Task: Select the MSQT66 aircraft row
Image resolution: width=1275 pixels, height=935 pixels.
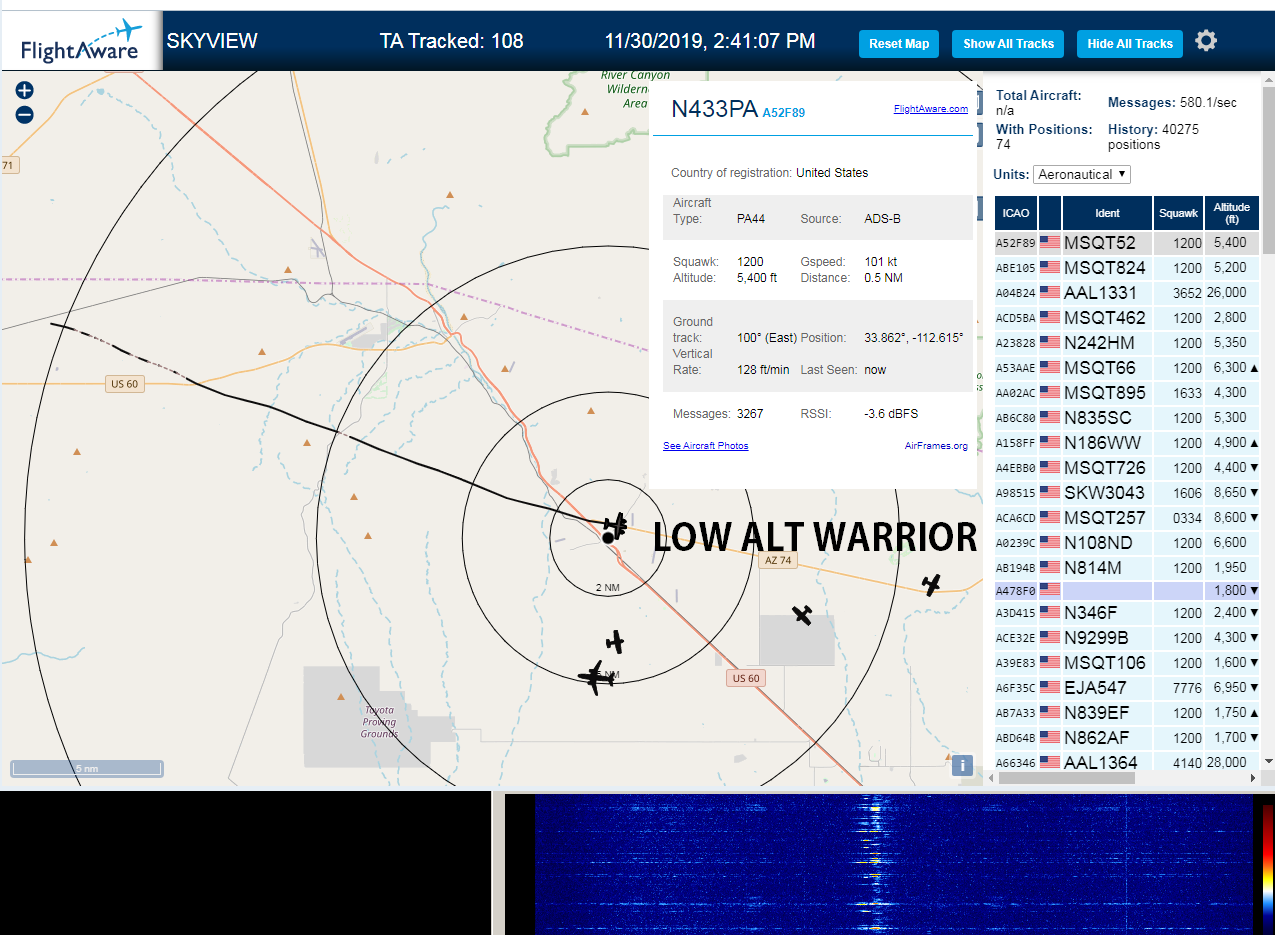Action: [1127, 368]
